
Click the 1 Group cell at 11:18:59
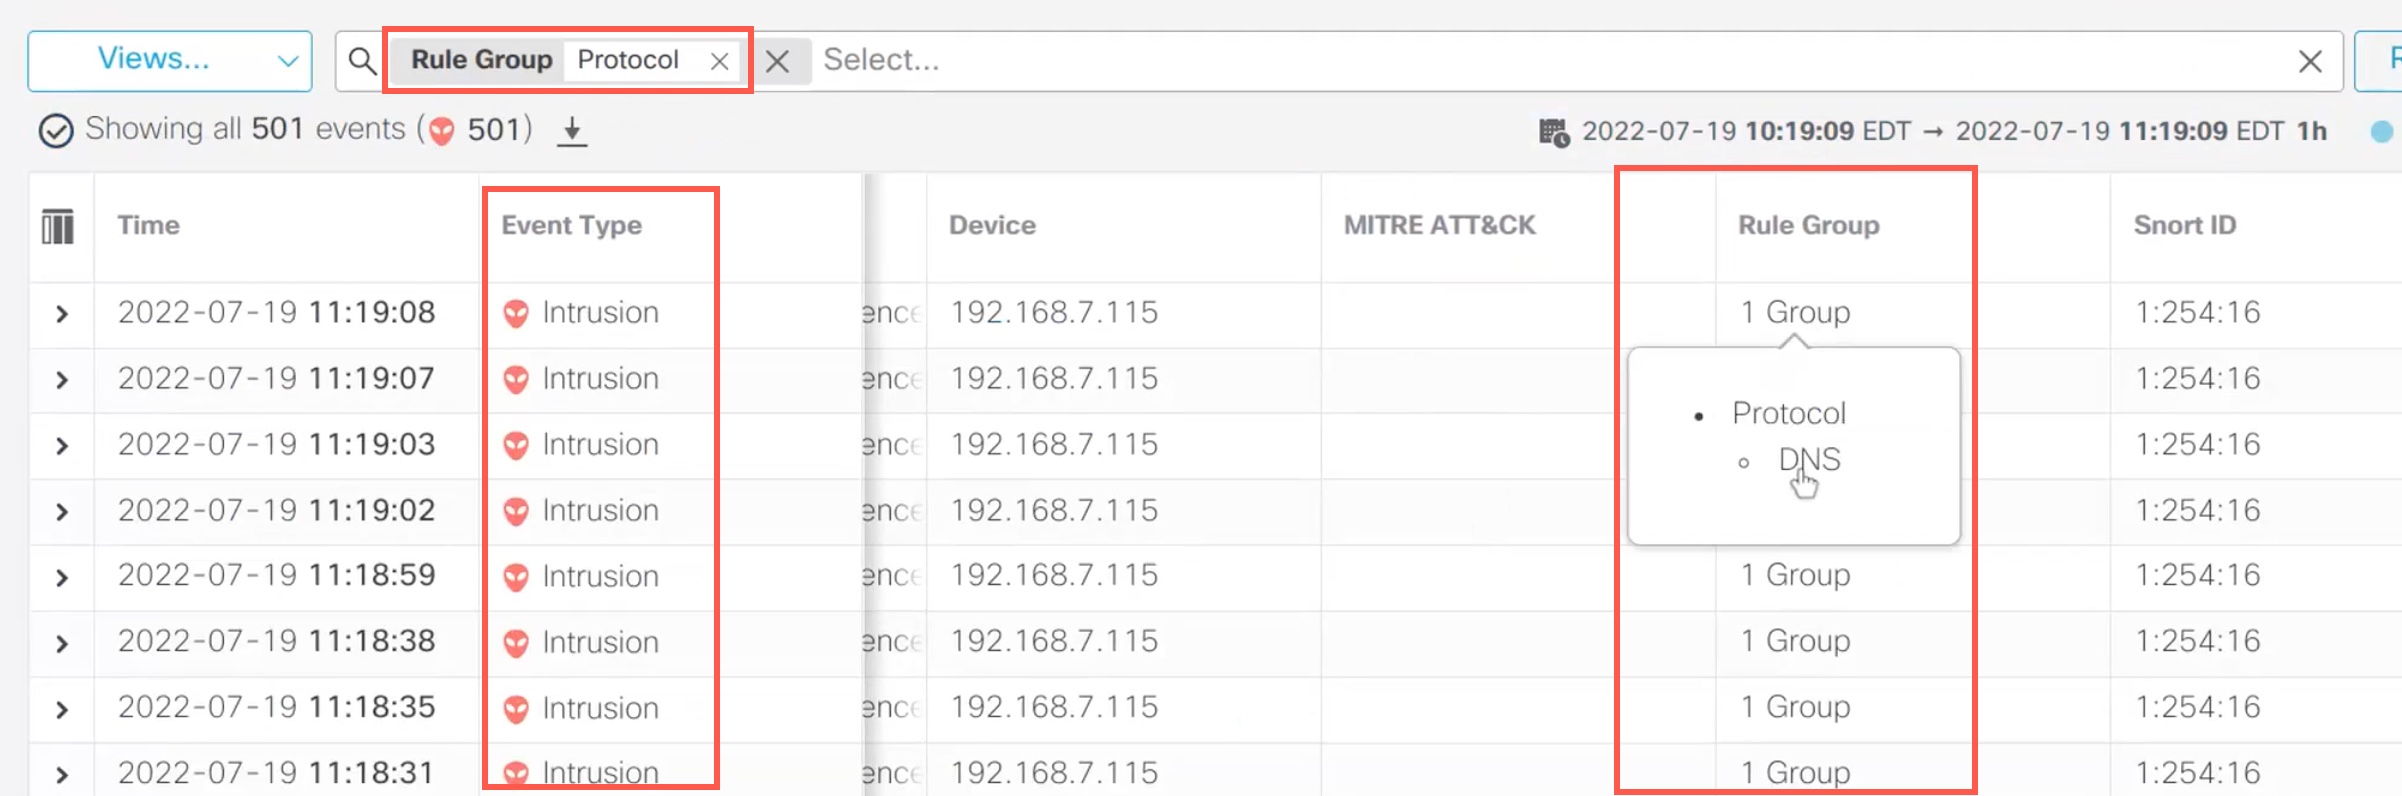(1795, 576)
